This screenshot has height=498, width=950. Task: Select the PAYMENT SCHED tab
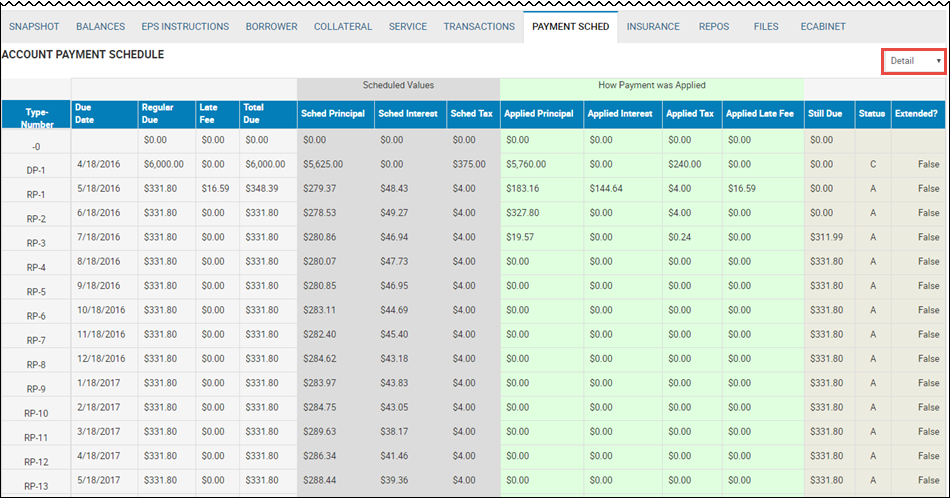point(571,27)
